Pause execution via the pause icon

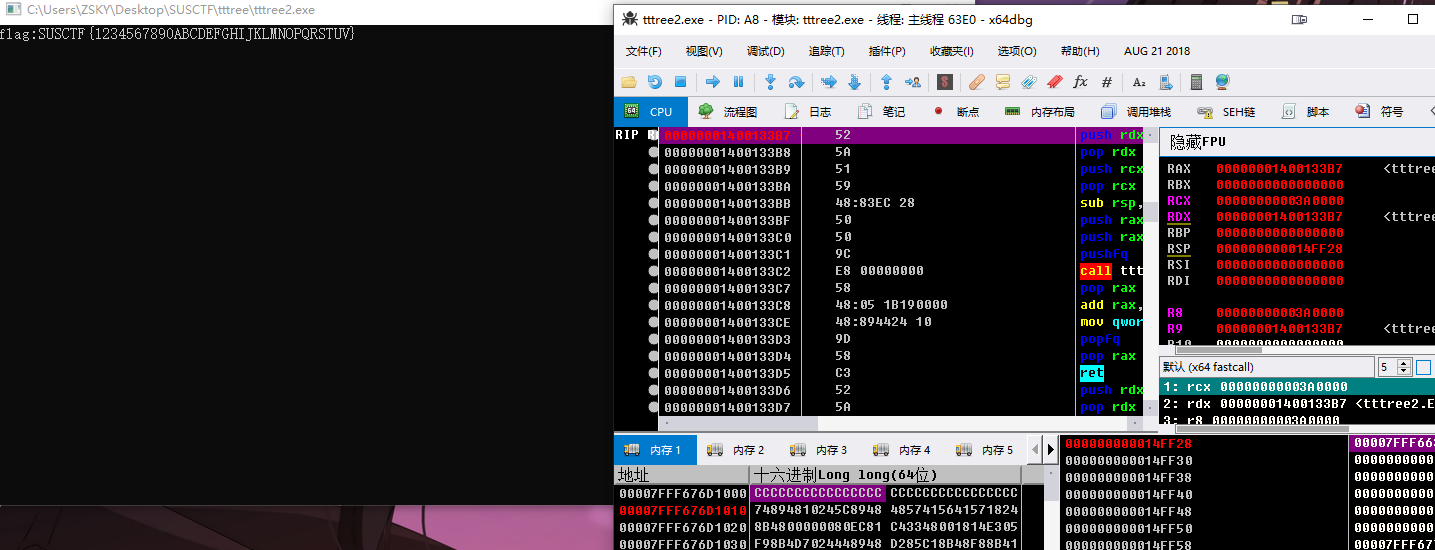(x=738, y=82)
